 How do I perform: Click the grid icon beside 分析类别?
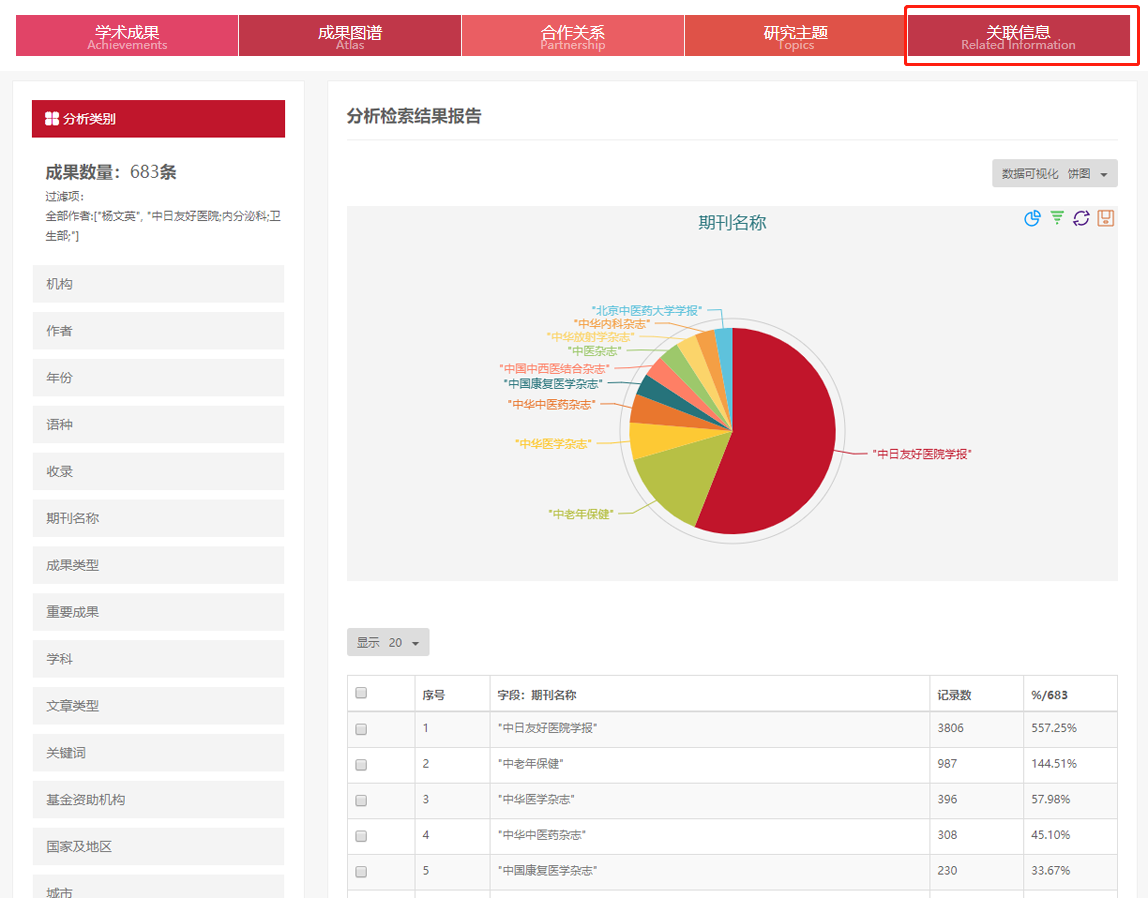pyautogui.click(x=52, y=119)
